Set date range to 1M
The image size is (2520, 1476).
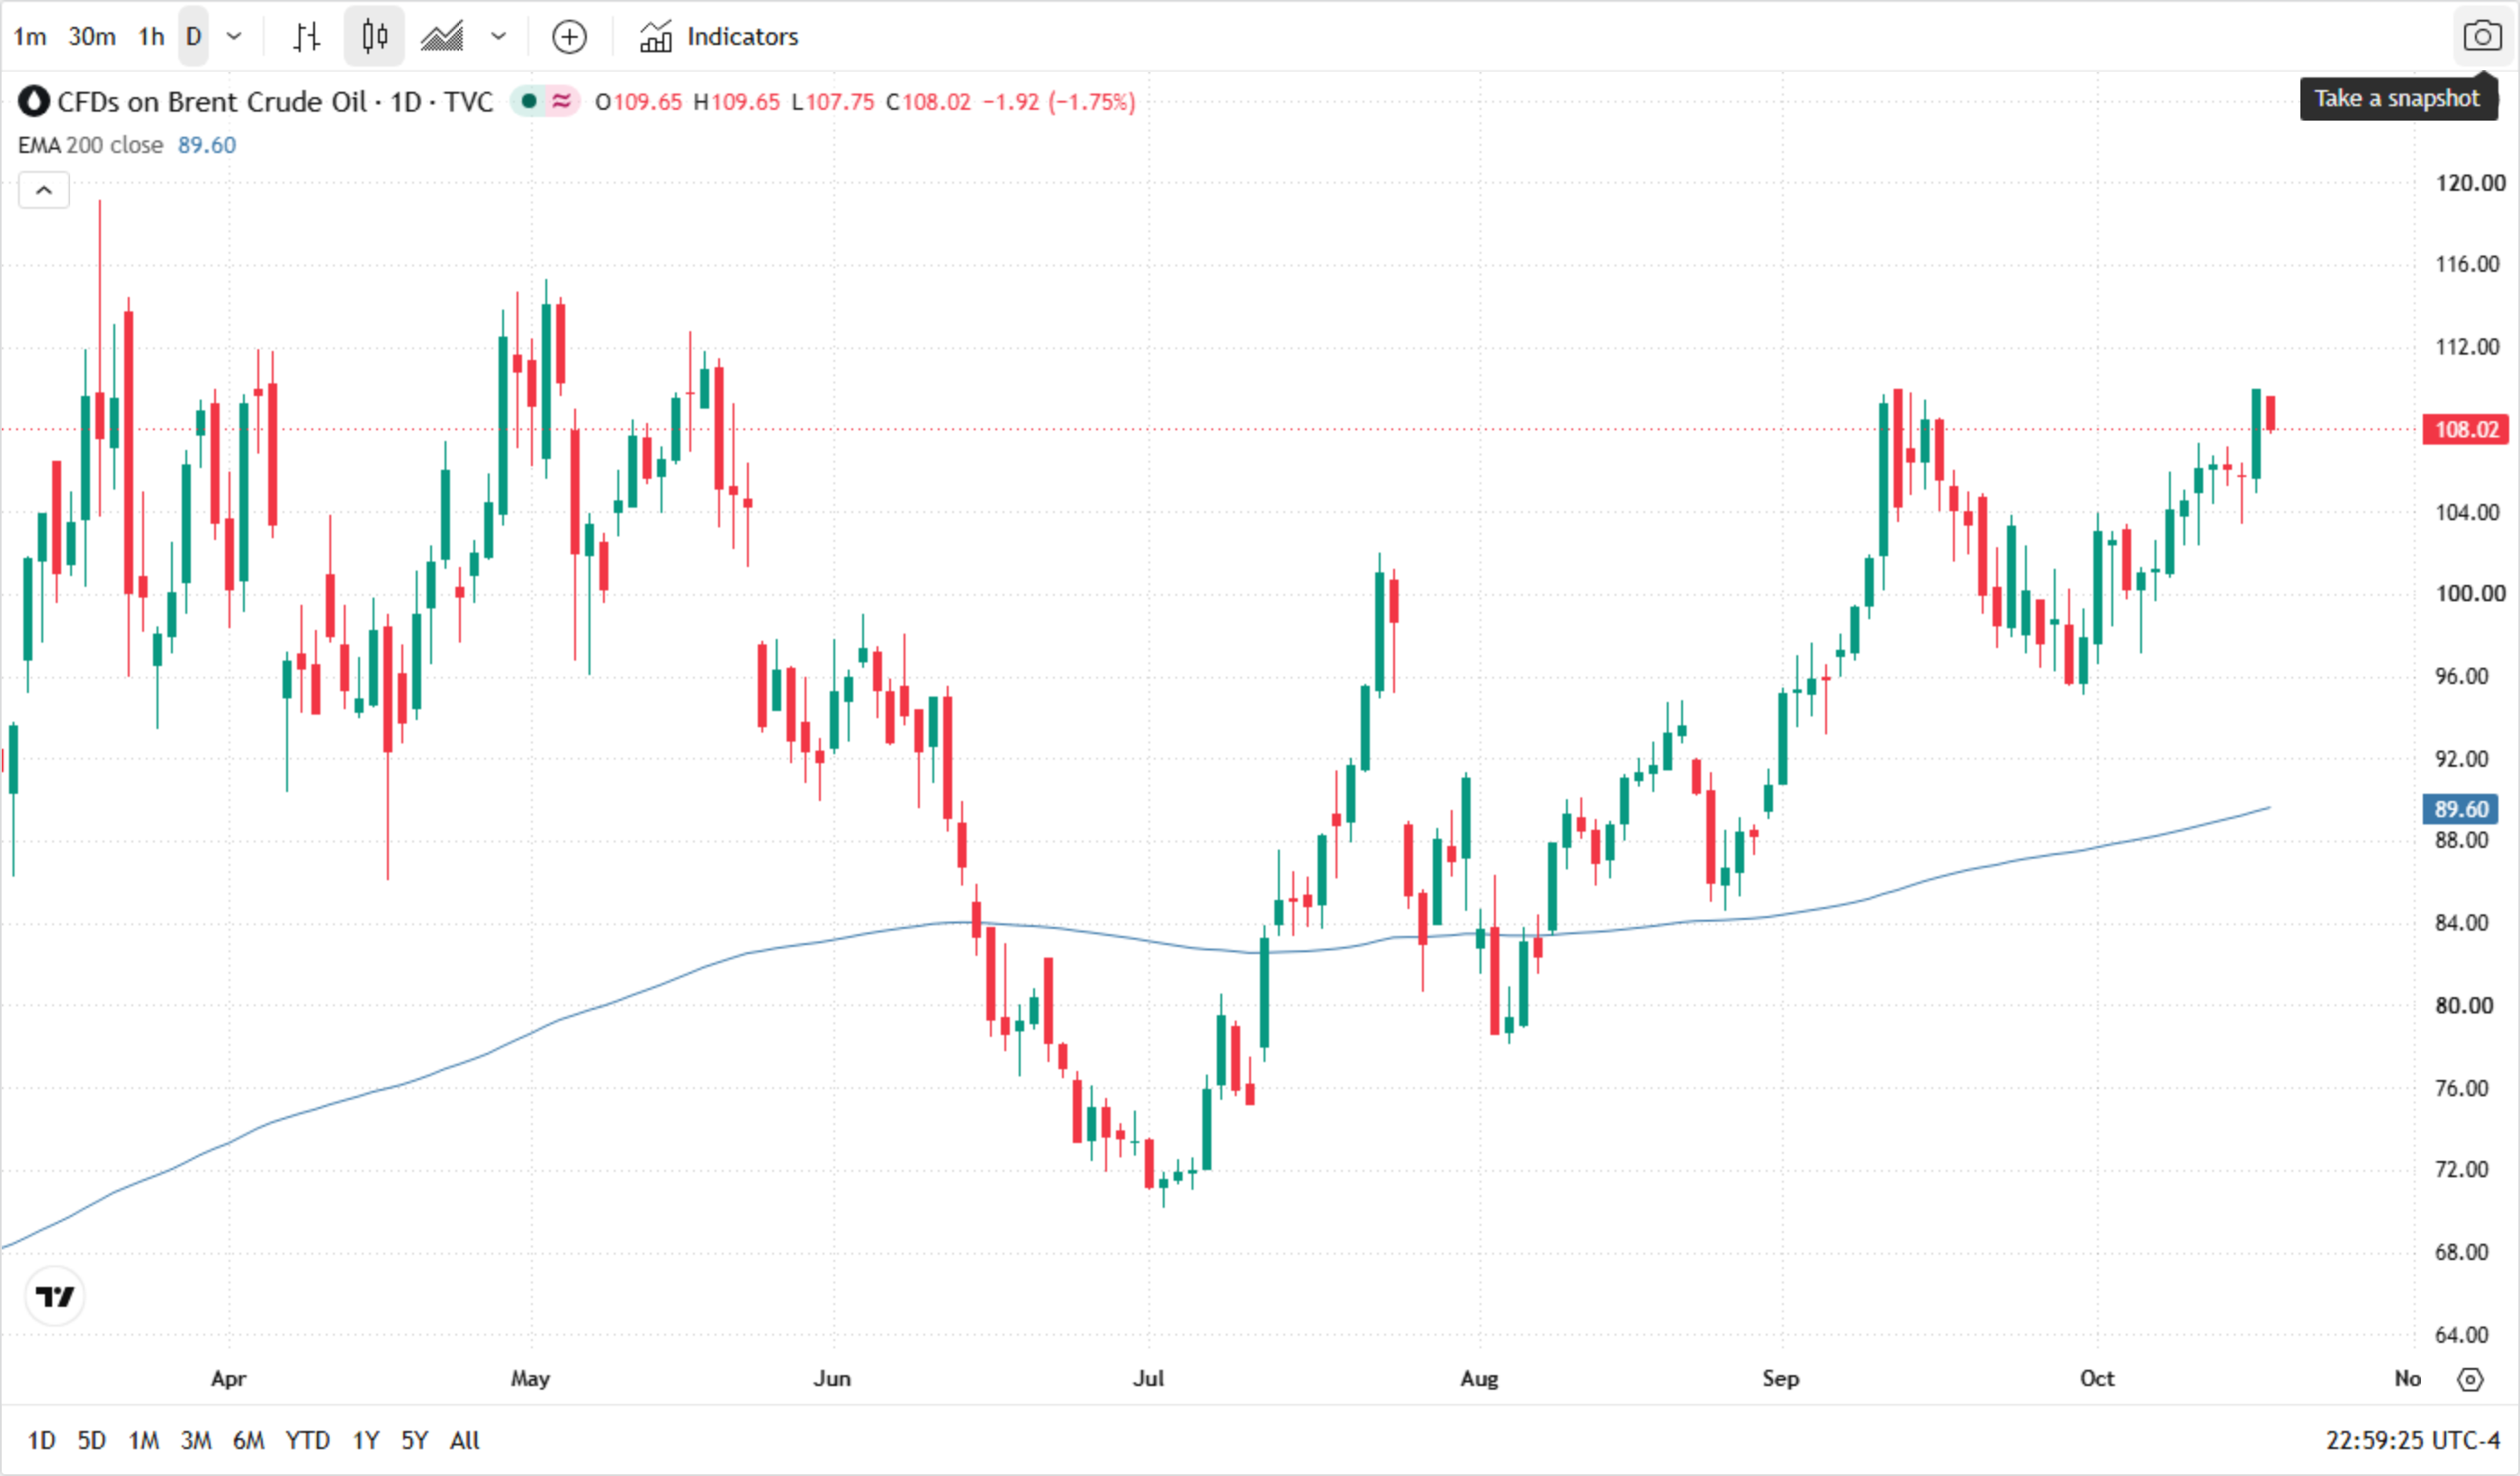[143, 1441]
